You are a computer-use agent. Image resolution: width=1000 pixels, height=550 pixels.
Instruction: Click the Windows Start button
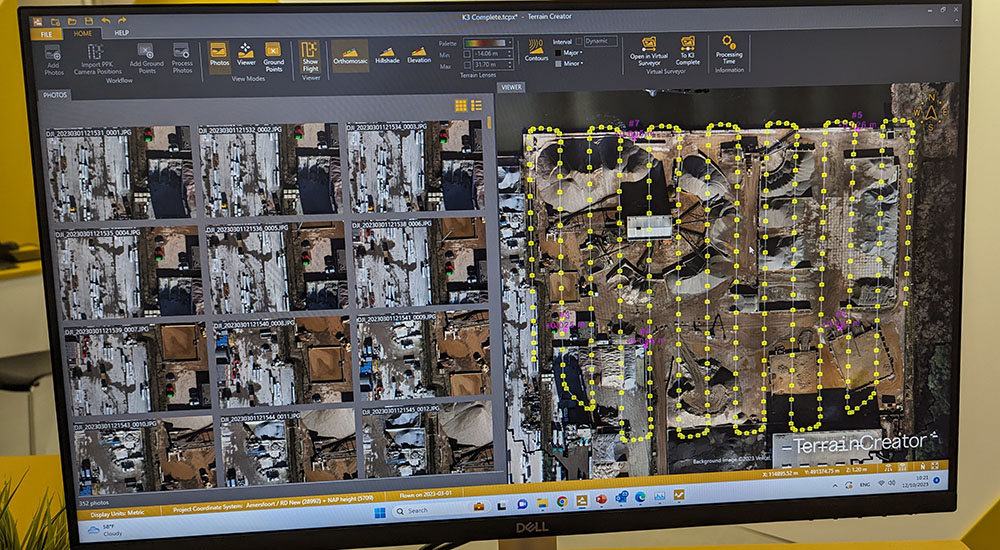pyautogui.click(x=380, y=512)
